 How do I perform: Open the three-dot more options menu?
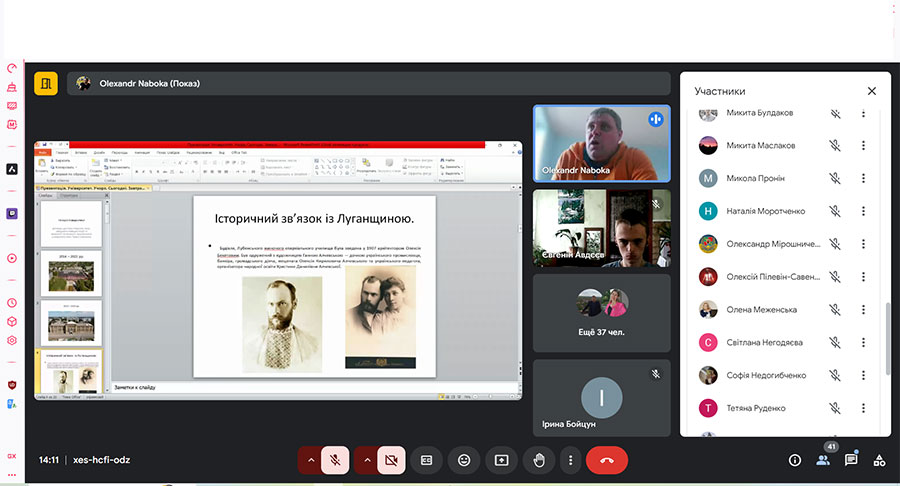570,460
